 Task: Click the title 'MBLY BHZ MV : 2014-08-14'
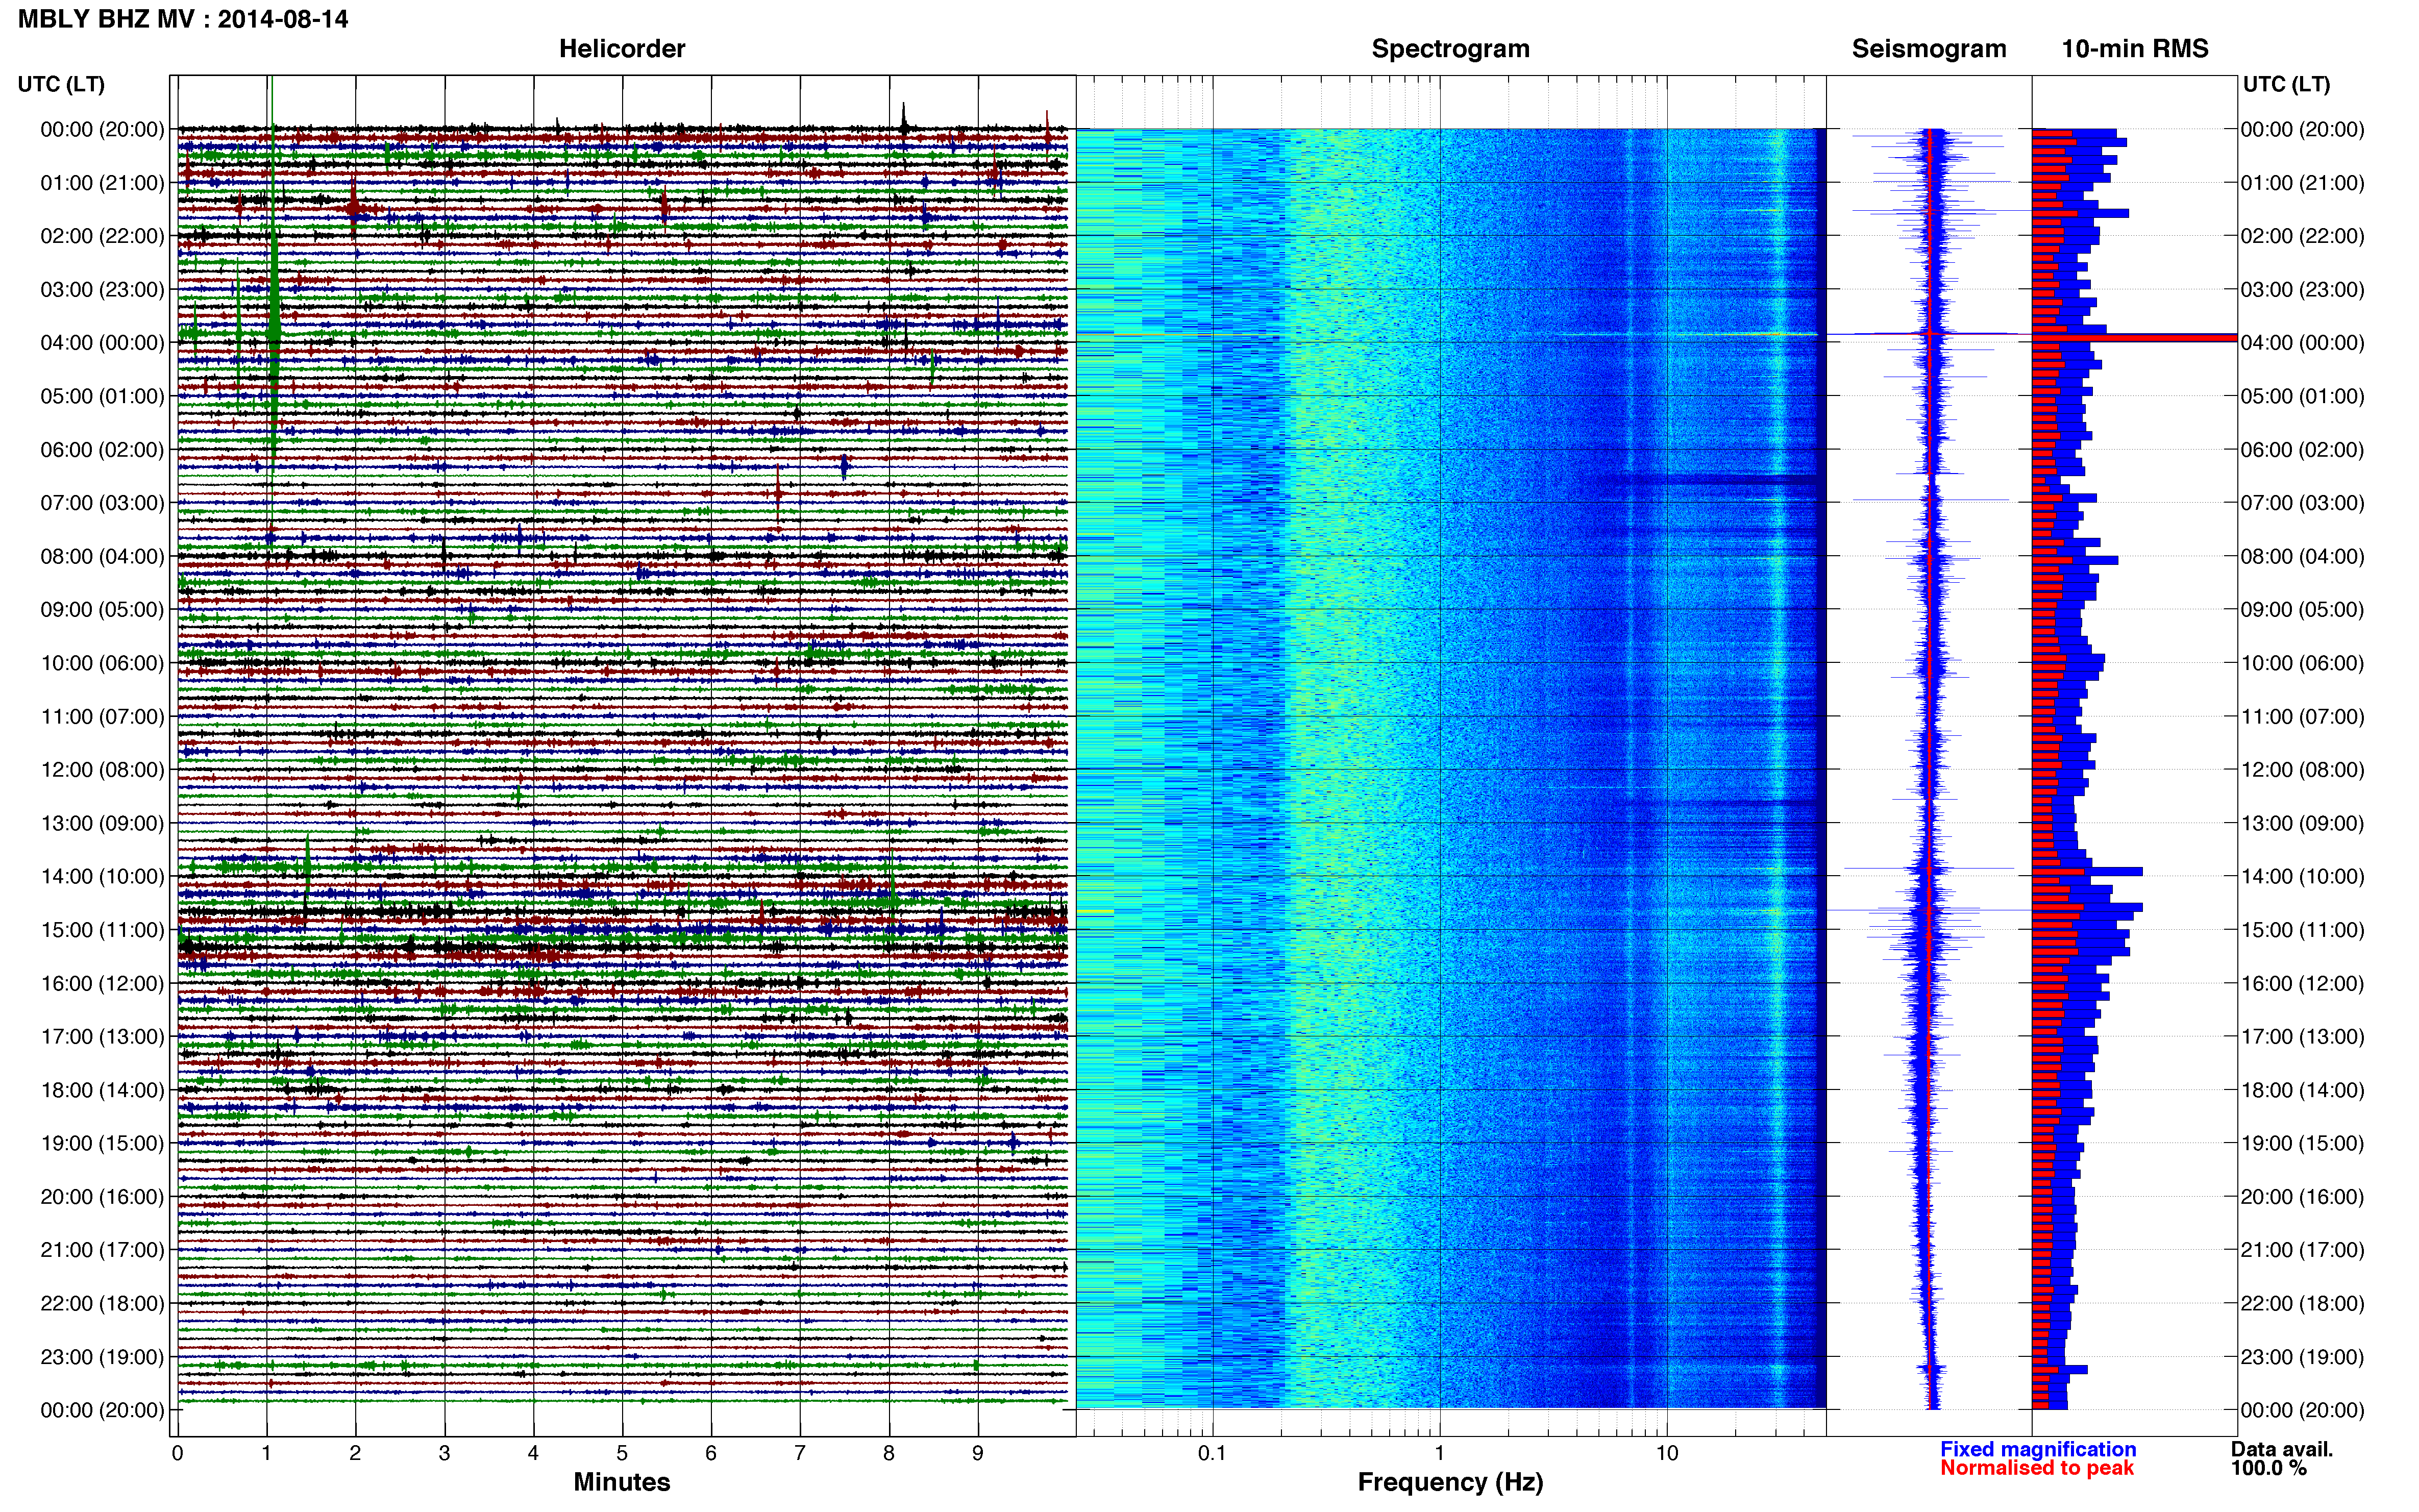[183, 19]
